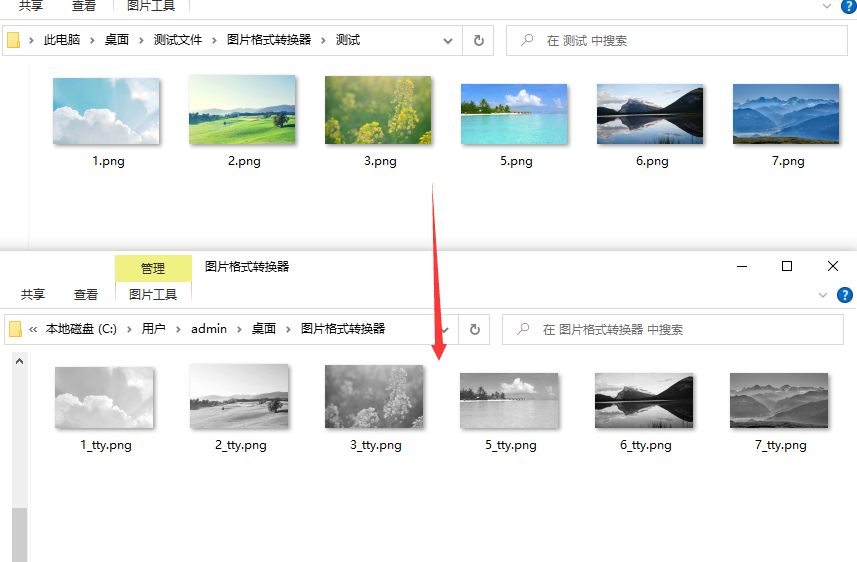Image resolution: width=857 pixels, height=562 pixels.
Task: Select the 6.png mountain lake thumbnail
Action: 650,114
